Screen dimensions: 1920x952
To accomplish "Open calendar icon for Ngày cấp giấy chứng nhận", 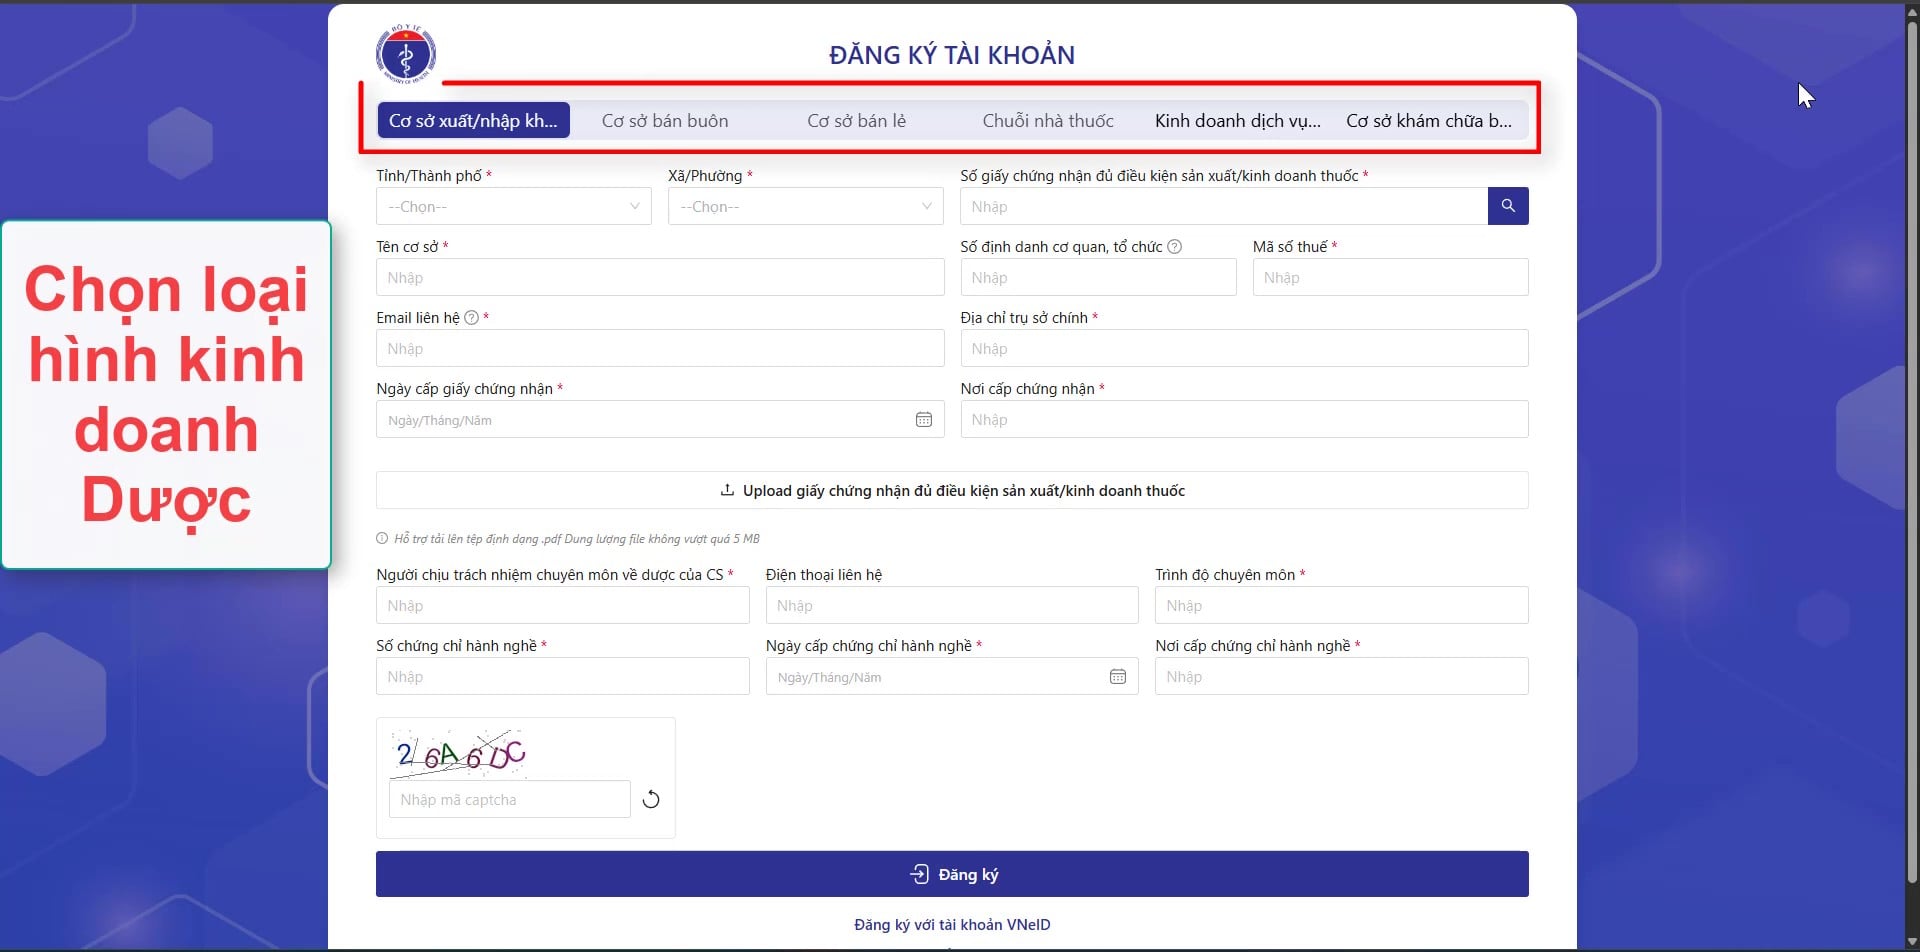I will (924, 419).
